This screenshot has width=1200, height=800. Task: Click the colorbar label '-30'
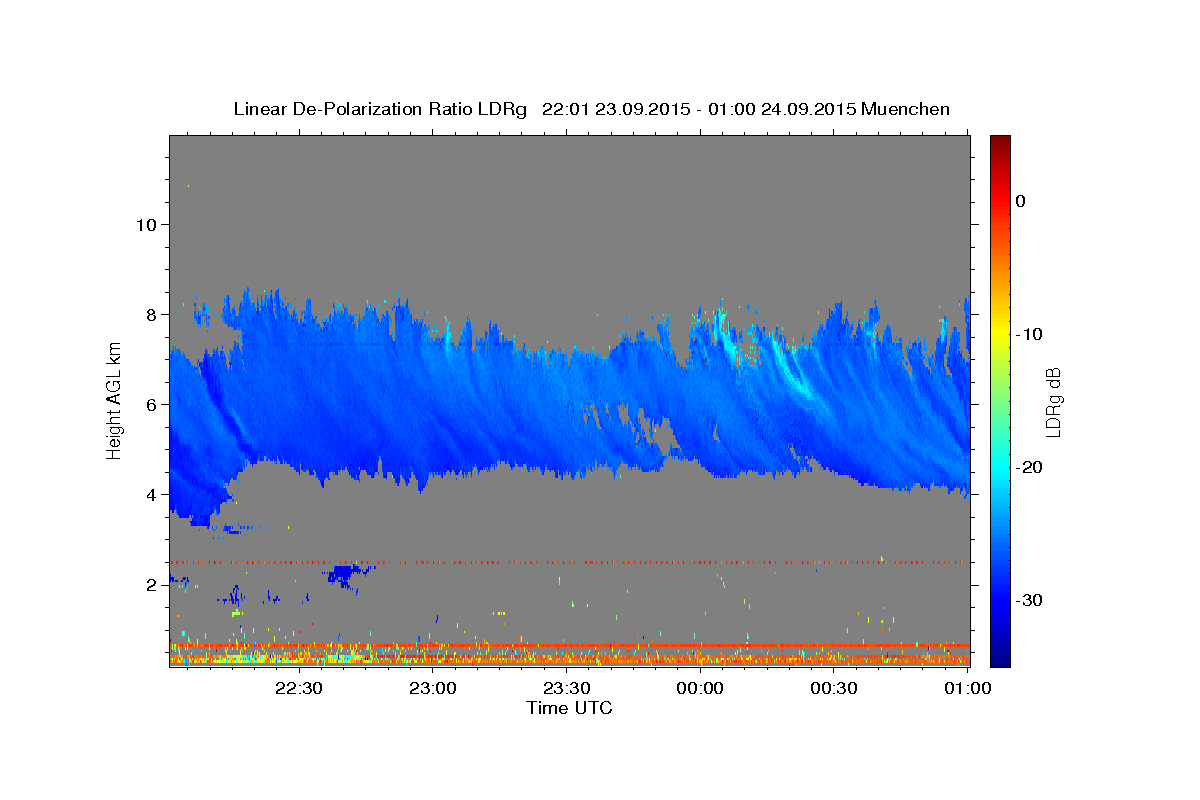1030,600
